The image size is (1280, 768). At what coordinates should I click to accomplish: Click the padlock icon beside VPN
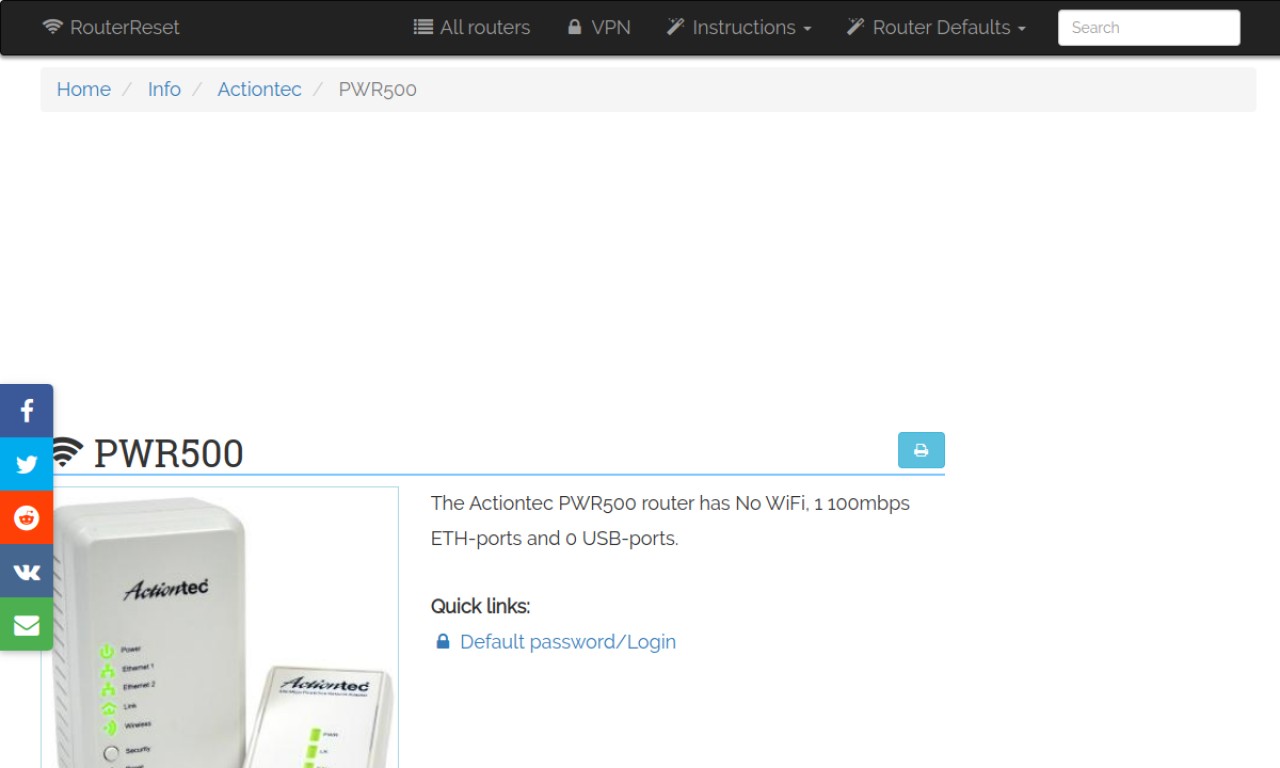point(574,27)
